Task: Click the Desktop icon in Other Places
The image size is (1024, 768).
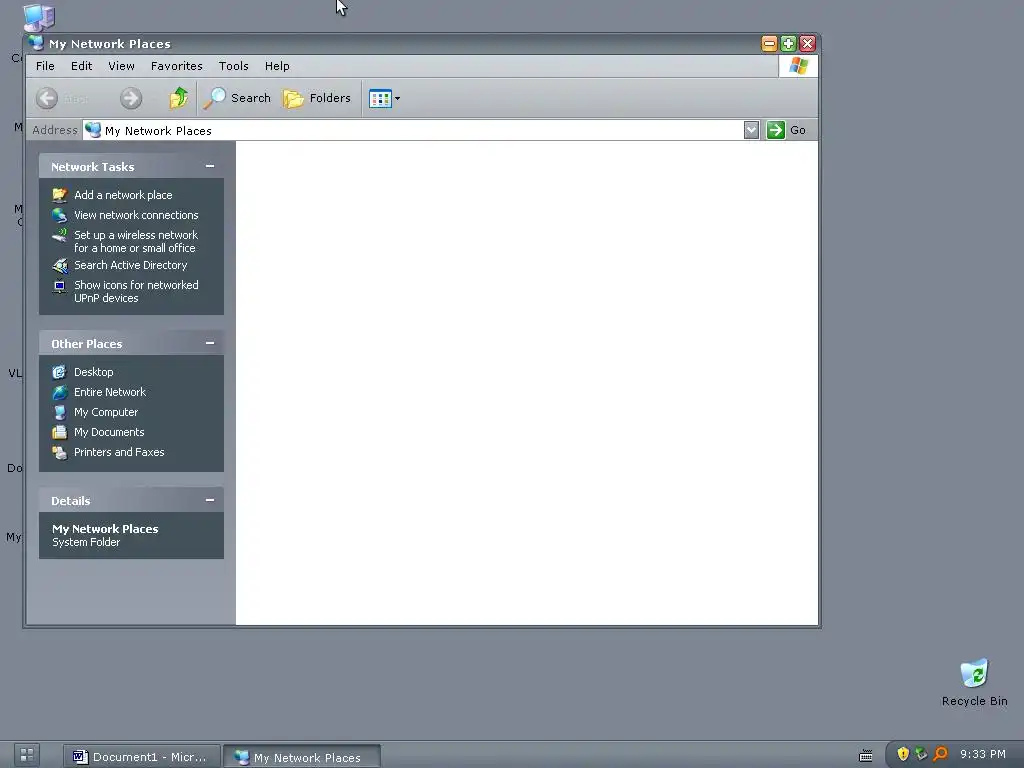Action: tap(59, 372)
